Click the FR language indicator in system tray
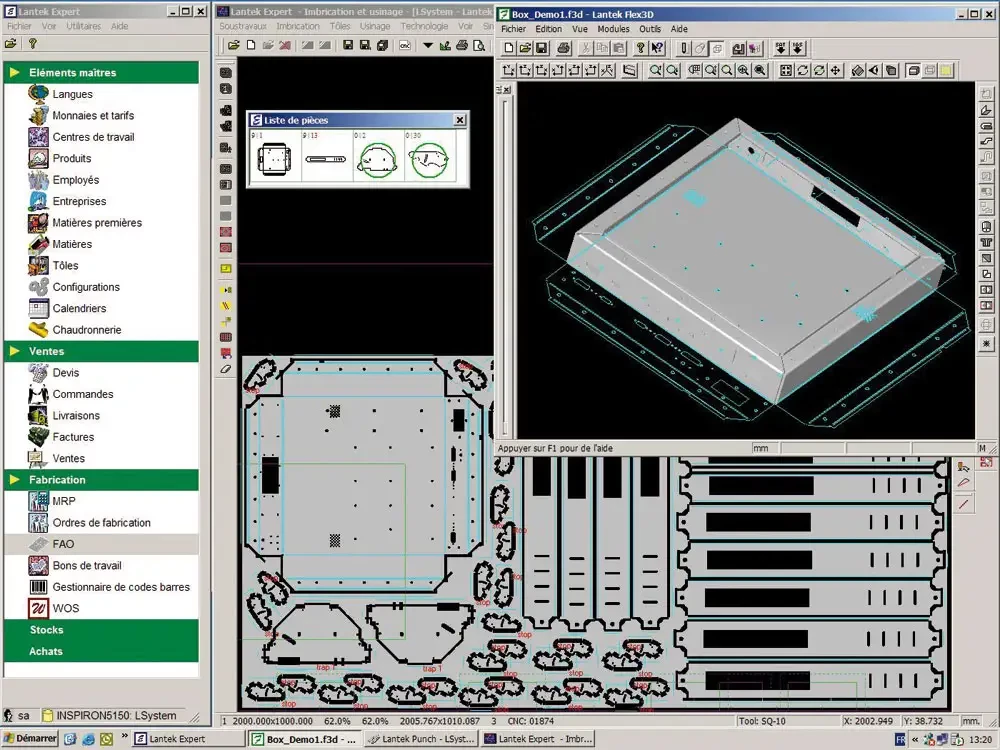Viewport: 1000px width, 750px height. click(x=900, y=740)
